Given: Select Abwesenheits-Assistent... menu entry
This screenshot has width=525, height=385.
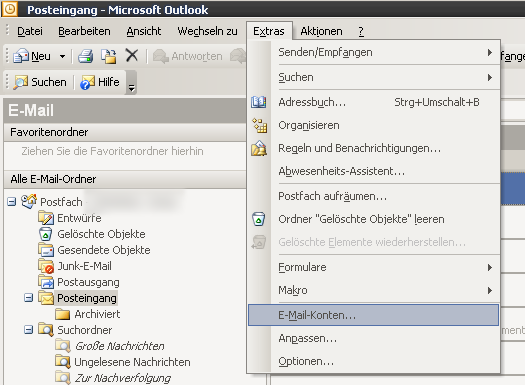Looking at the screenshot, I should point(373,171).
